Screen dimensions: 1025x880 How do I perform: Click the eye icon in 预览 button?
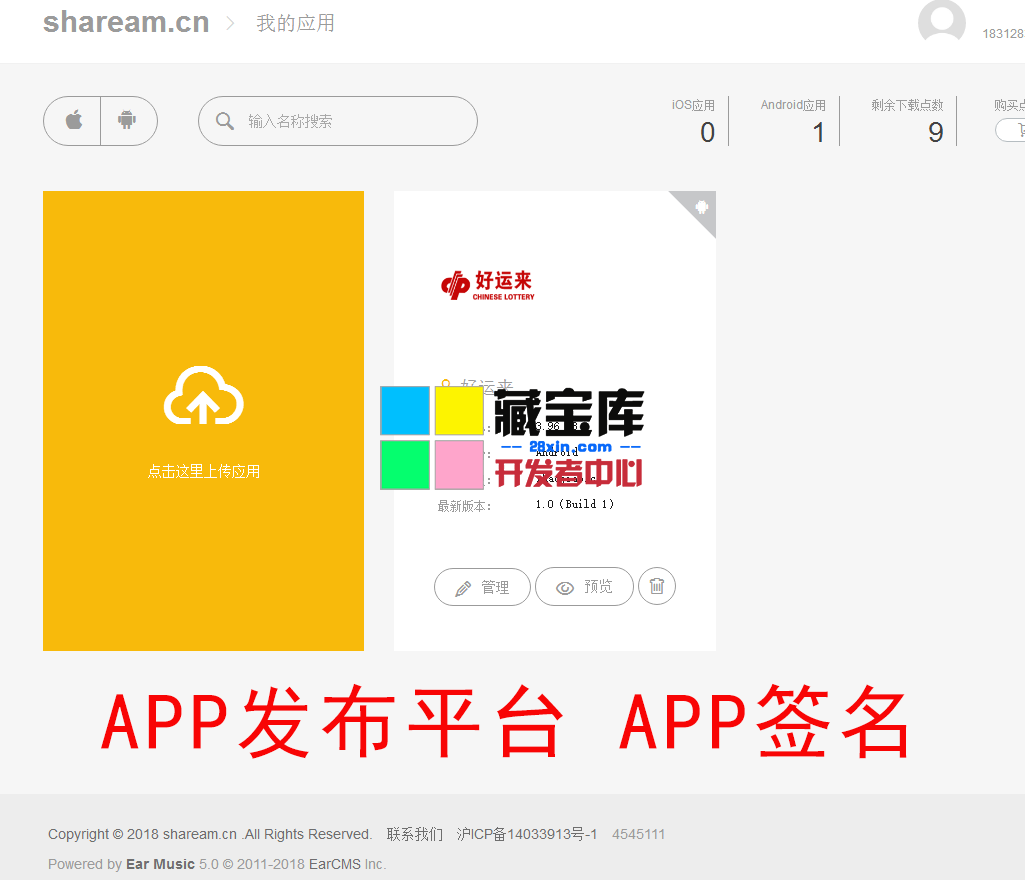[x=565, y=588]
